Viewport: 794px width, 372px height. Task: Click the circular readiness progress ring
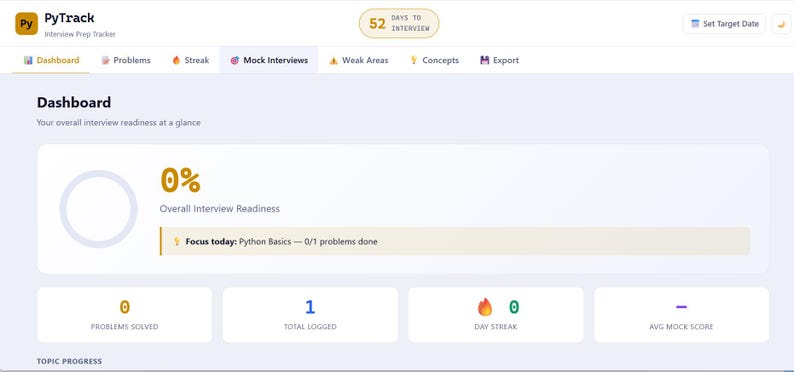point(98,209)
